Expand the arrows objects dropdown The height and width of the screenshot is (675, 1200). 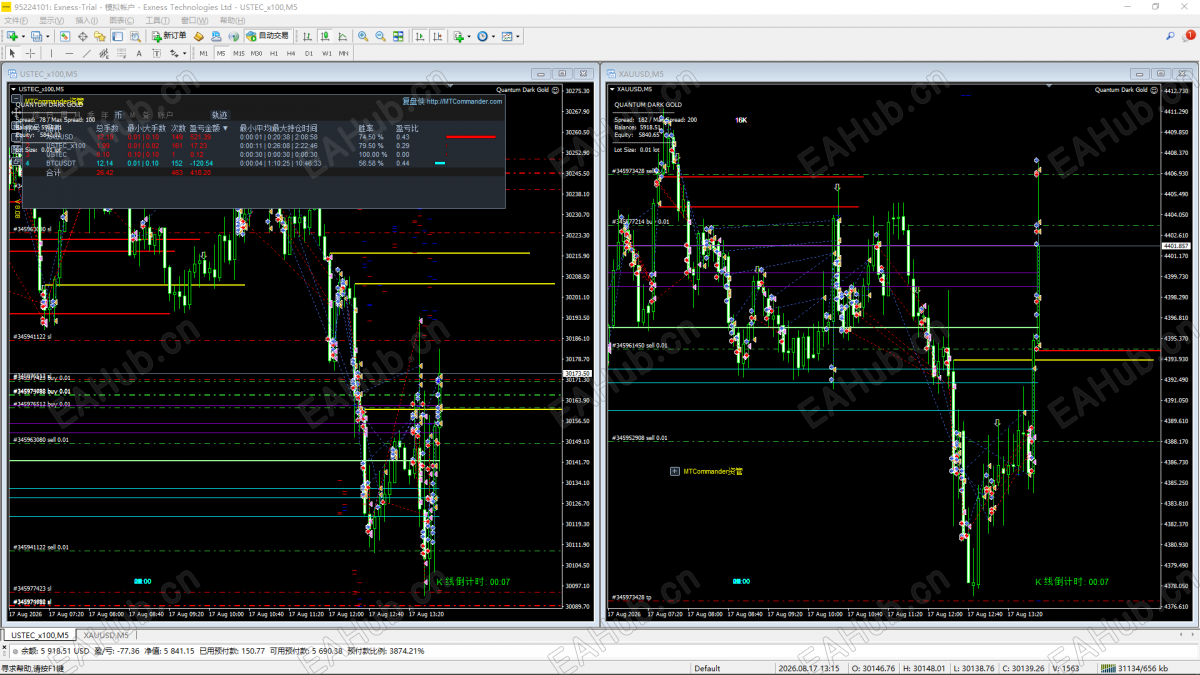(185, 53)
